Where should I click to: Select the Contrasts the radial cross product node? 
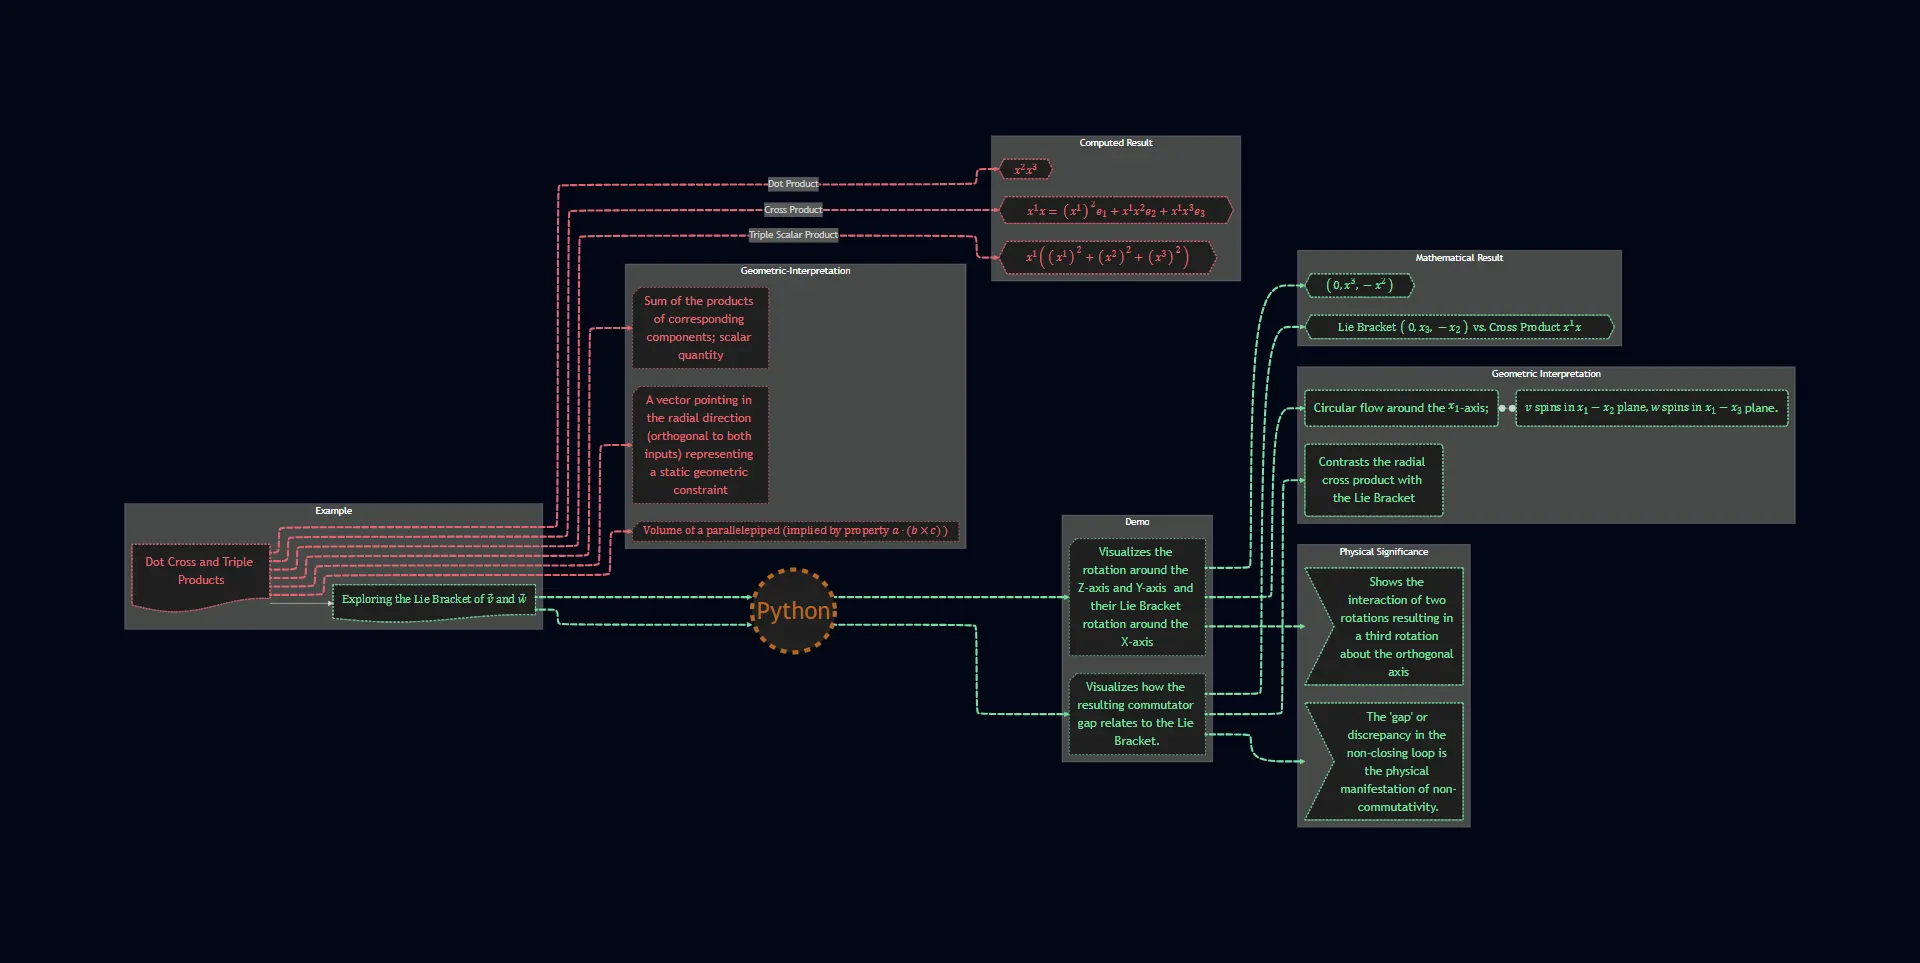click(x=1373, y=480)
